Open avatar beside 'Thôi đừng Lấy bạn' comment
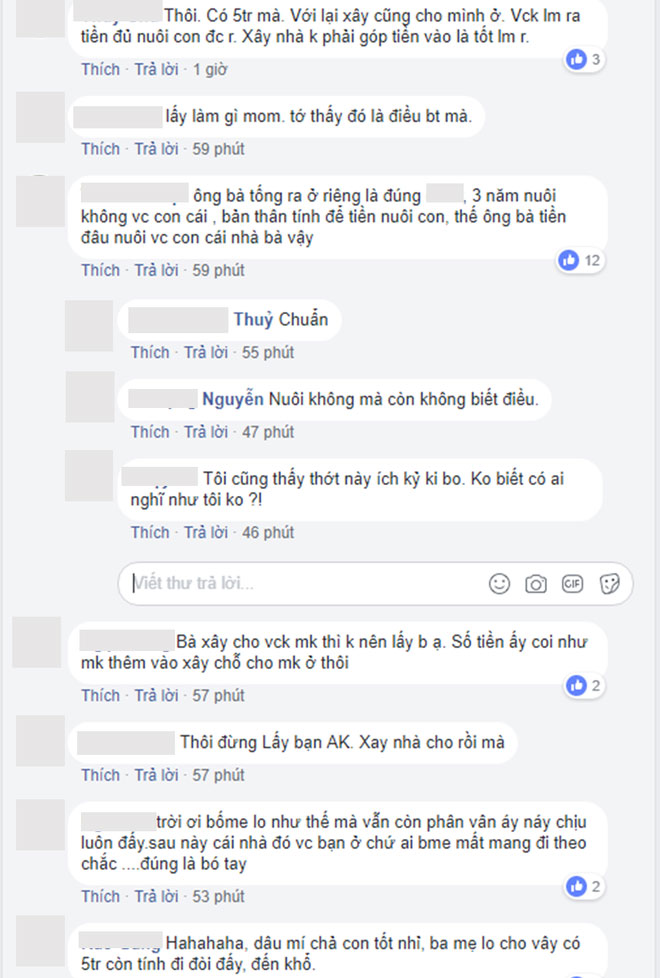Image resolution: width=660 pixels, height=978 pixels. click(40, 741)
